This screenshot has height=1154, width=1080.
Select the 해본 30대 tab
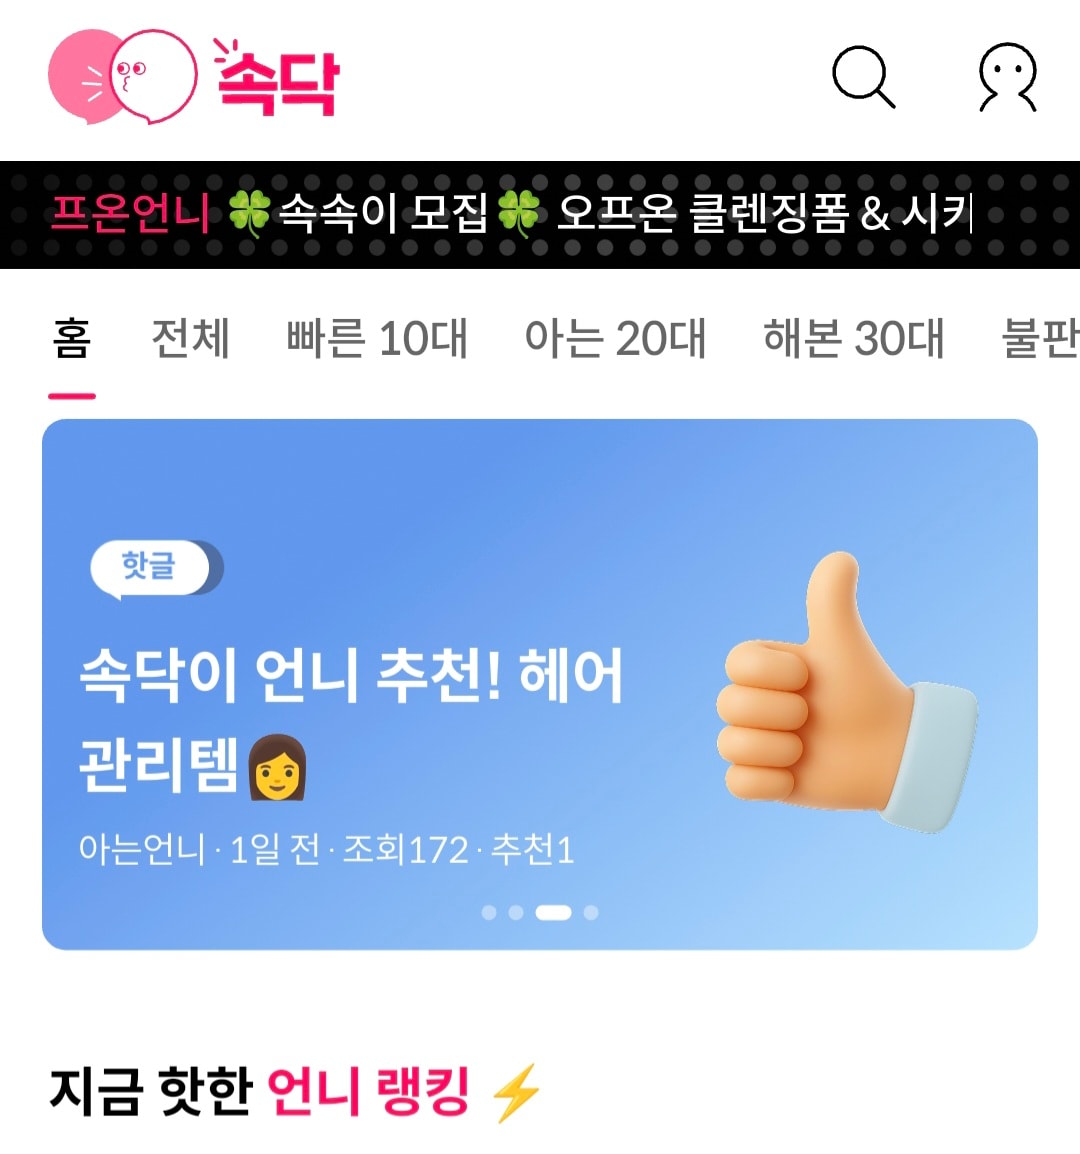click(x=854, y=339)
